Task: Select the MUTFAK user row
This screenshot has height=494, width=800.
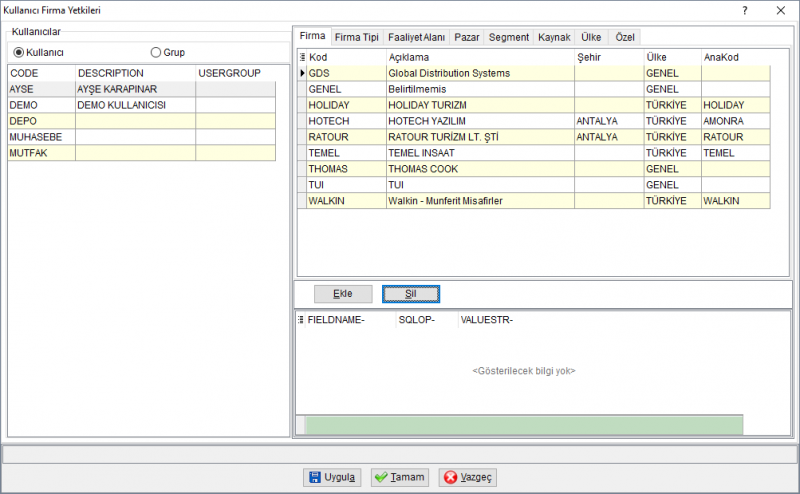Action: [x=141, y=153]
